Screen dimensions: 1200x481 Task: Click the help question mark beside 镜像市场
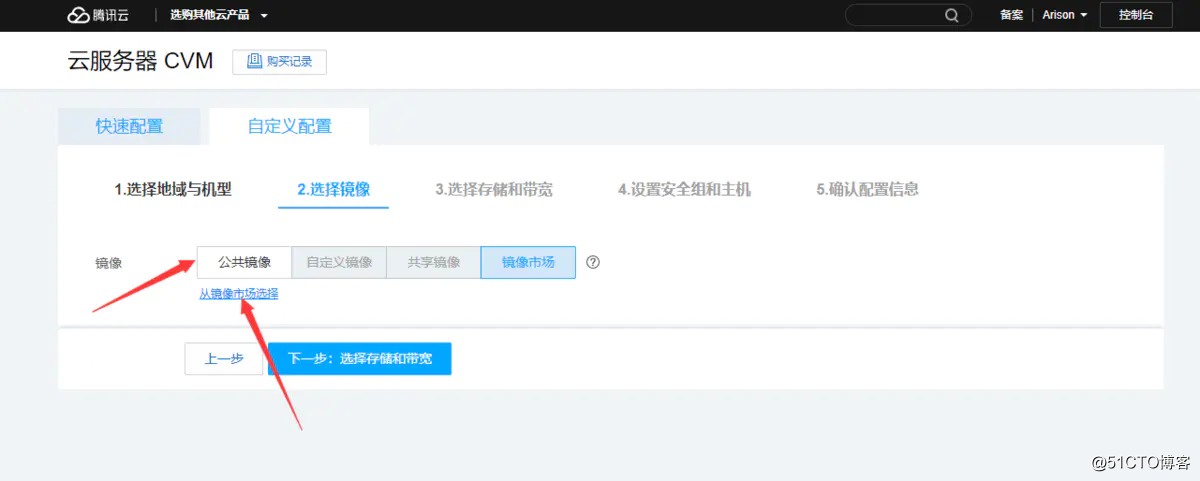pos(593,262)
